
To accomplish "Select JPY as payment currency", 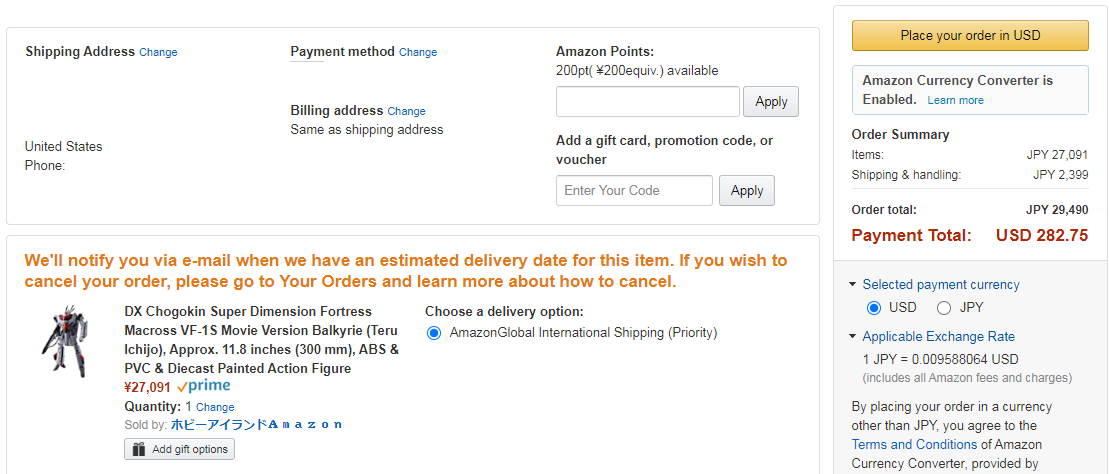I will coord(943,308).
